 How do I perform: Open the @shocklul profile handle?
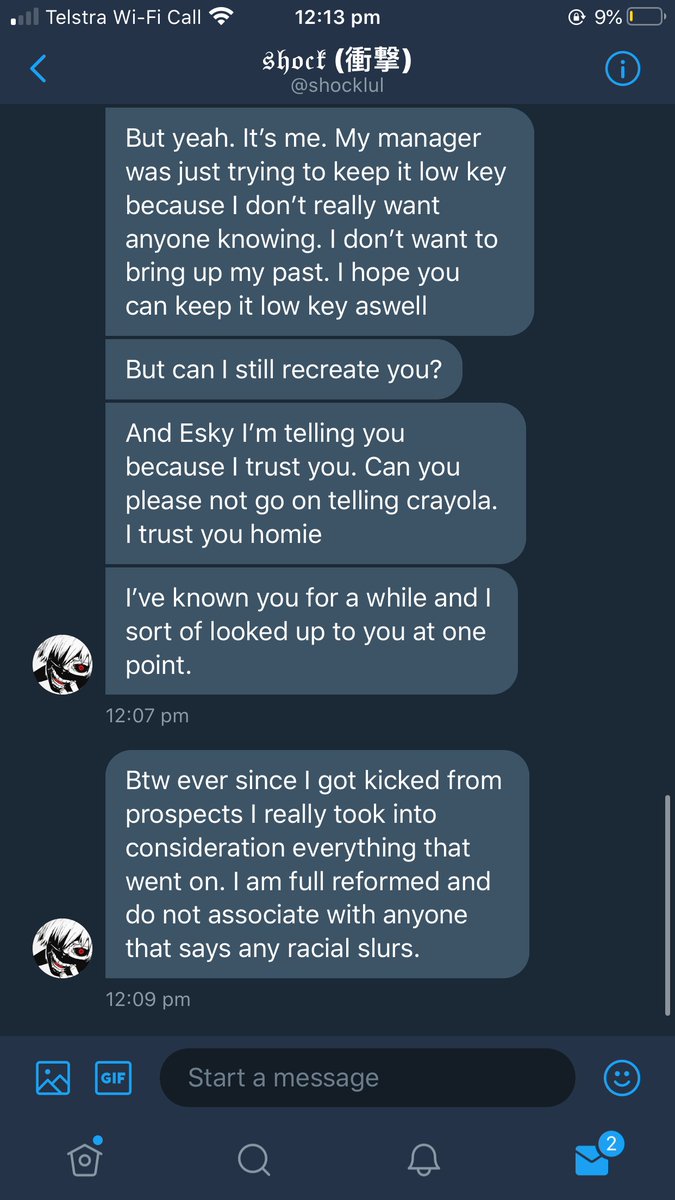[x=338, y=86]
